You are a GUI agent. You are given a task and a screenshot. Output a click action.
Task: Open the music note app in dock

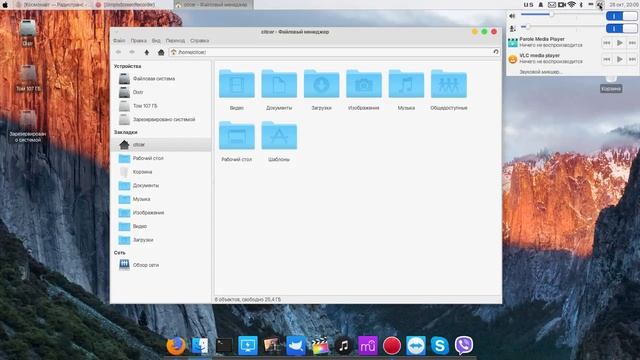(x=344, y=346)
